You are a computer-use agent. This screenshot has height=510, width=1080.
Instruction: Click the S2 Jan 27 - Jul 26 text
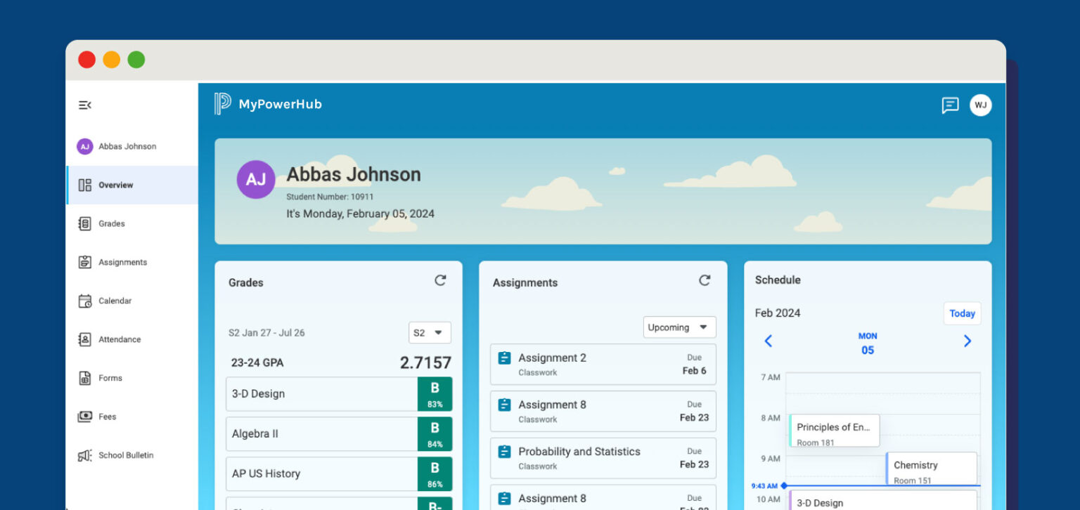(x=267, y=333)
